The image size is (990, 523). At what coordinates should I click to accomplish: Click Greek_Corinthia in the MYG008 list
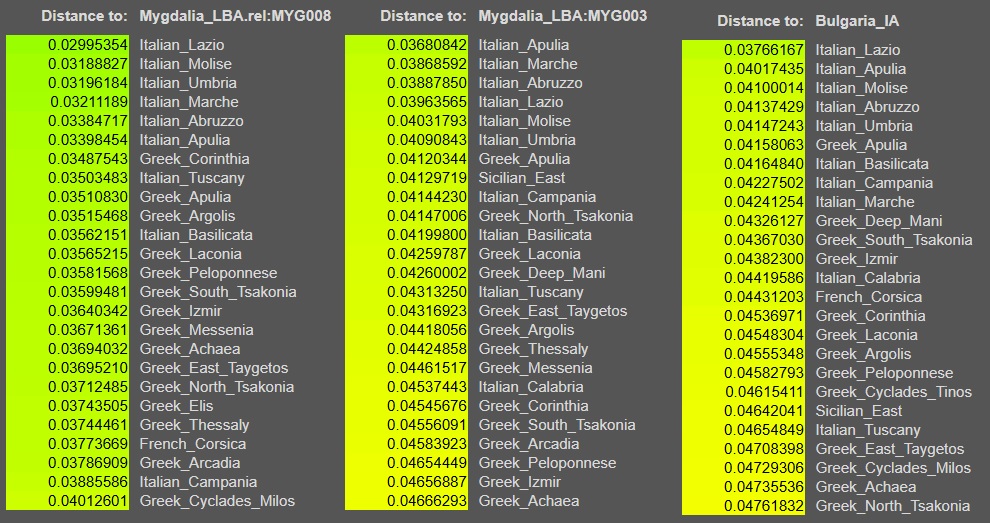click(x=194, y=159)
